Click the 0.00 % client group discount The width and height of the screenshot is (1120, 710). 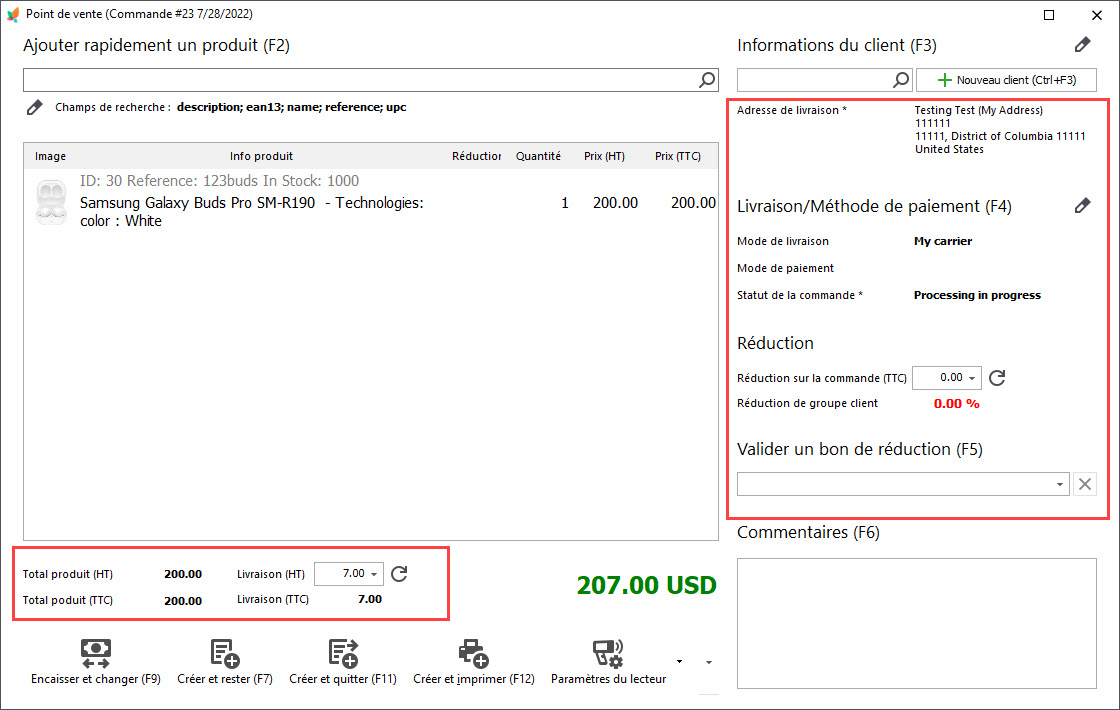click(956, 404)
